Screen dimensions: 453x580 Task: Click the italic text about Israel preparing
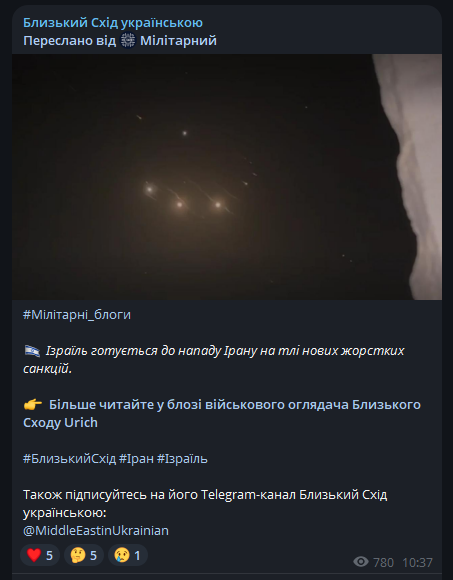pyautogui.click(x=214, y=359)
